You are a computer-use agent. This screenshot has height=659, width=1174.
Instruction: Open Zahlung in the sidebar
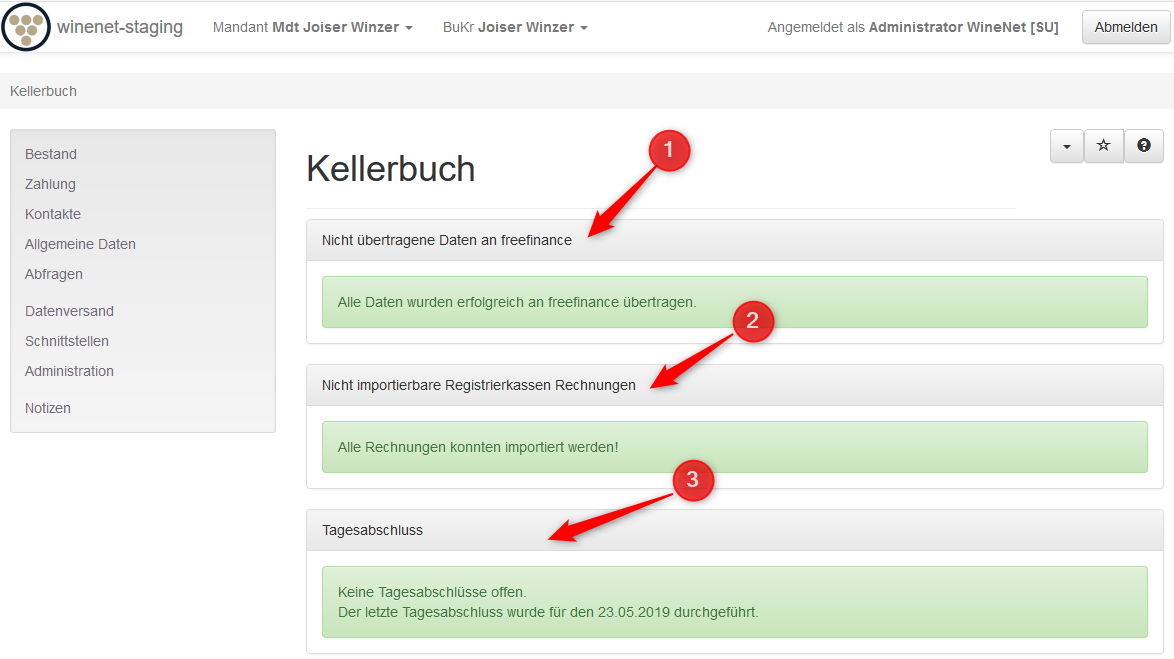click(50, 184)
